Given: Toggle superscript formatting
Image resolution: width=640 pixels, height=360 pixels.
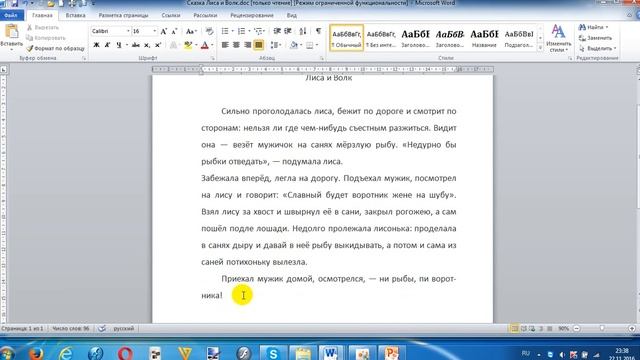Looking at the screenshot, I should [158, 45].
